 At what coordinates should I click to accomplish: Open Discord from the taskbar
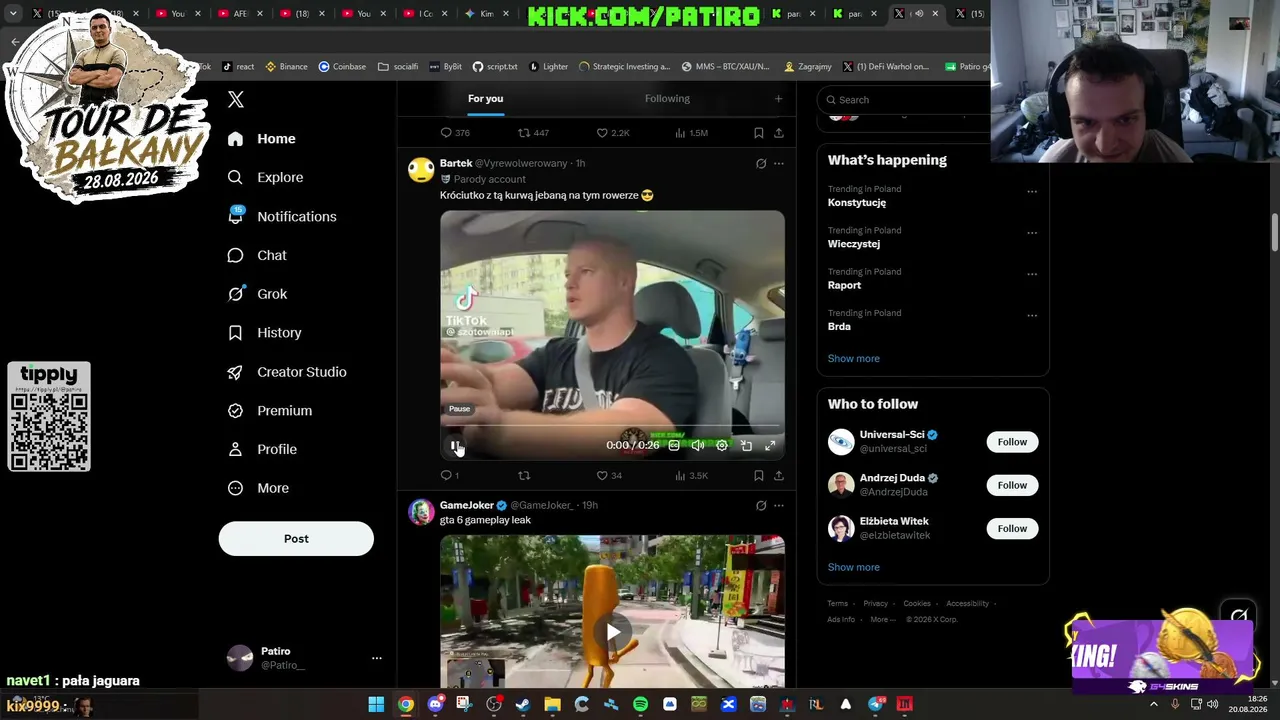(x=435, y=704)
